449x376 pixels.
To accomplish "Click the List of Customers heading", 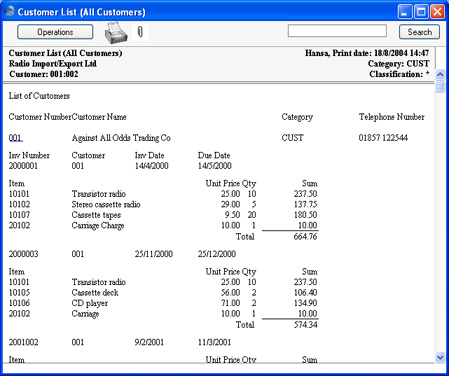I will click(39, 96).
